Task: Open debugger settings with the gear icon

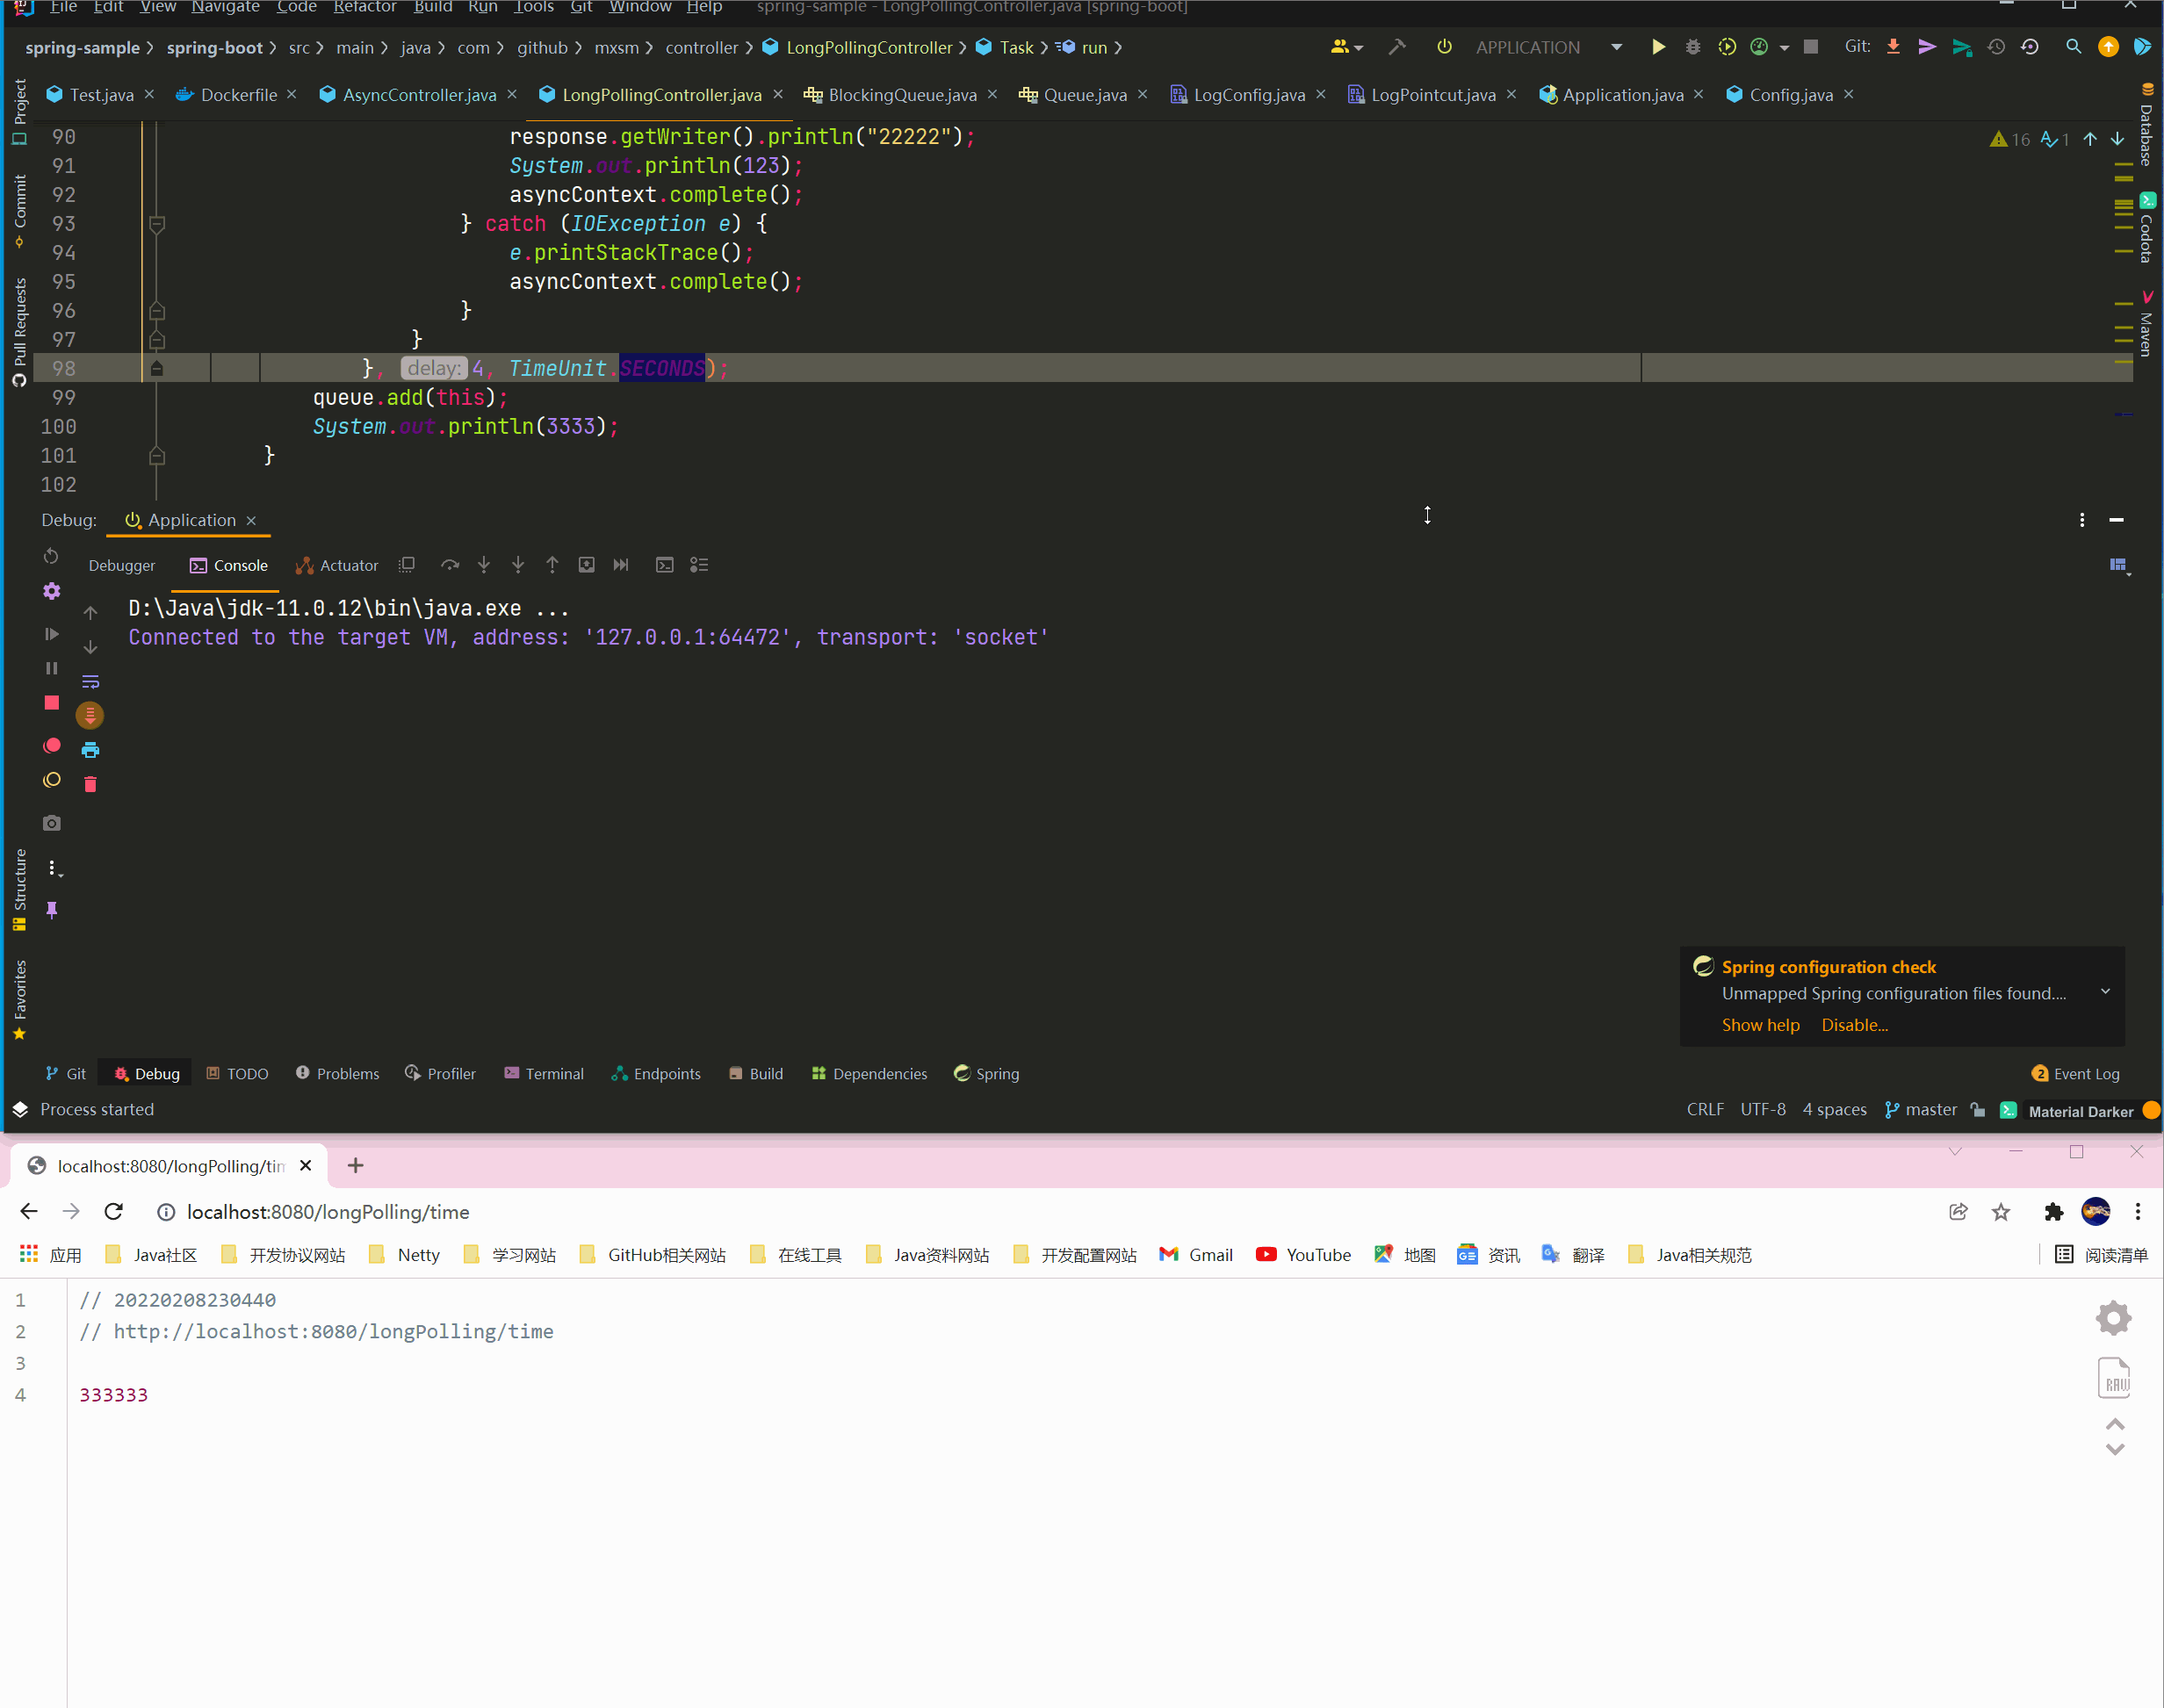Action: tap(51, 591)
